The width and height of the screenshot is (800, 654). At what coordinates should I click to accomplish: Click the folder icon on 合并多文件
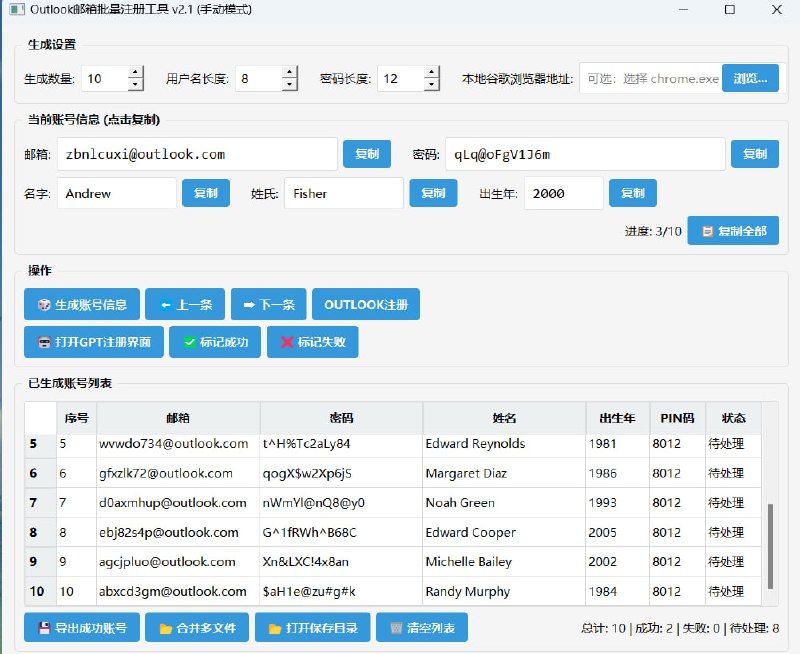click(165, 628)
